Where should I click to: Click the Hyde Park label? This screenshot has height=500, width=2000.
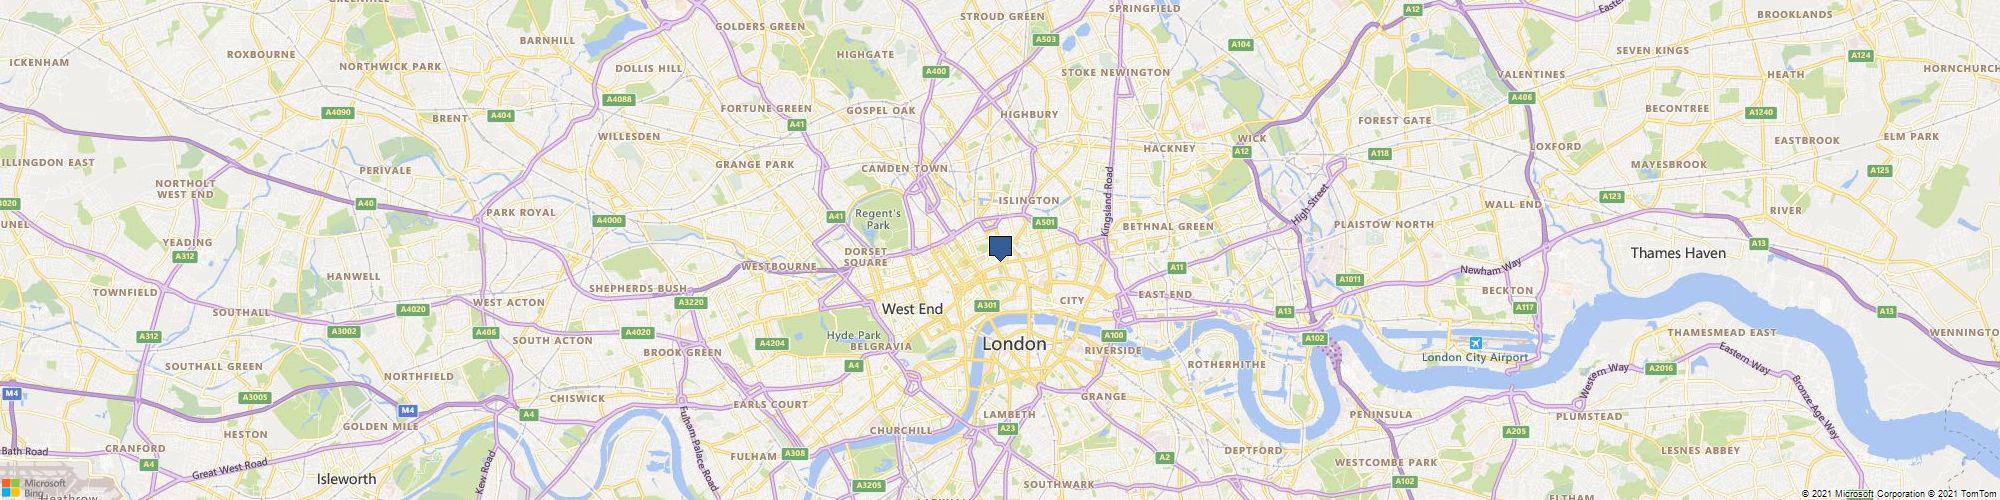[x=854, y=335]
